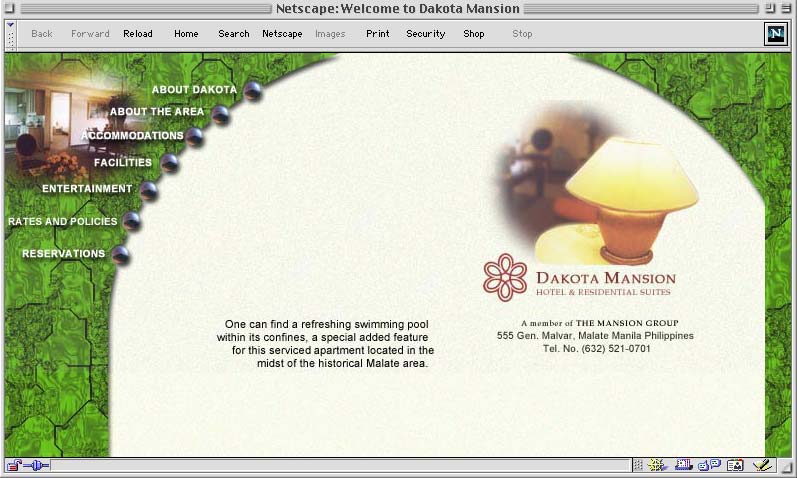Open the Mailbox component bar icon
Image resolution: width=797 pixels, height=478 pixels.
pos(684,465)
